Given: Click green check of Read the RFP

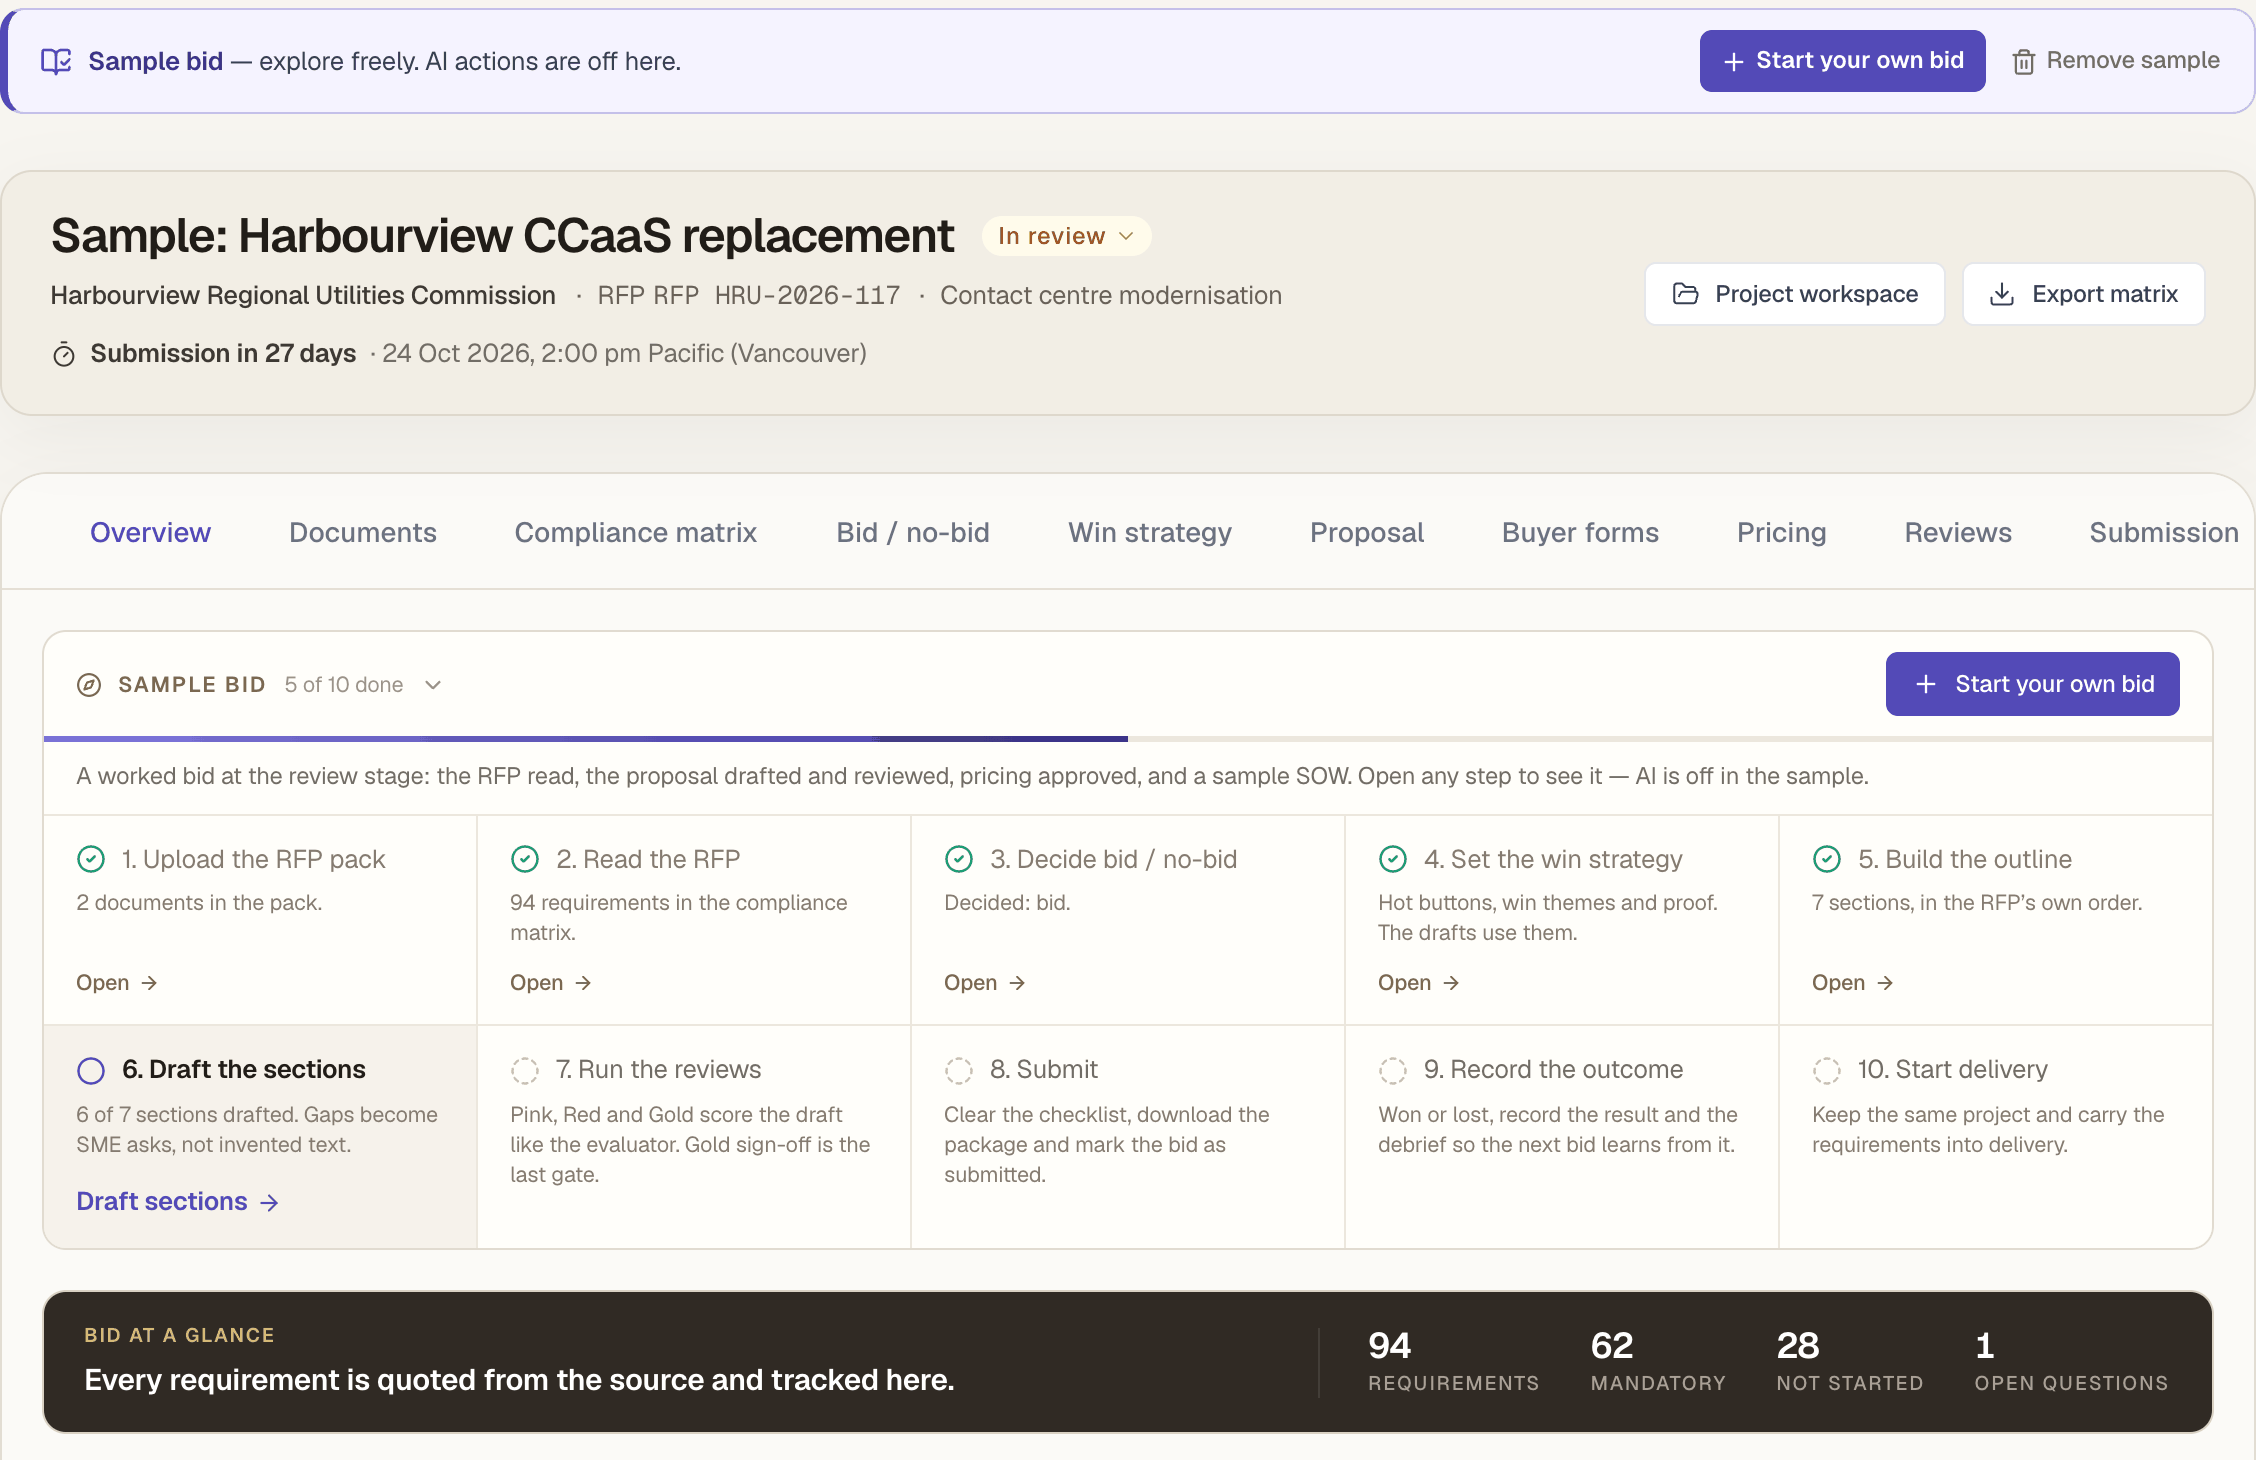Looking at the screenshot, I should click(x=525, y=859).
